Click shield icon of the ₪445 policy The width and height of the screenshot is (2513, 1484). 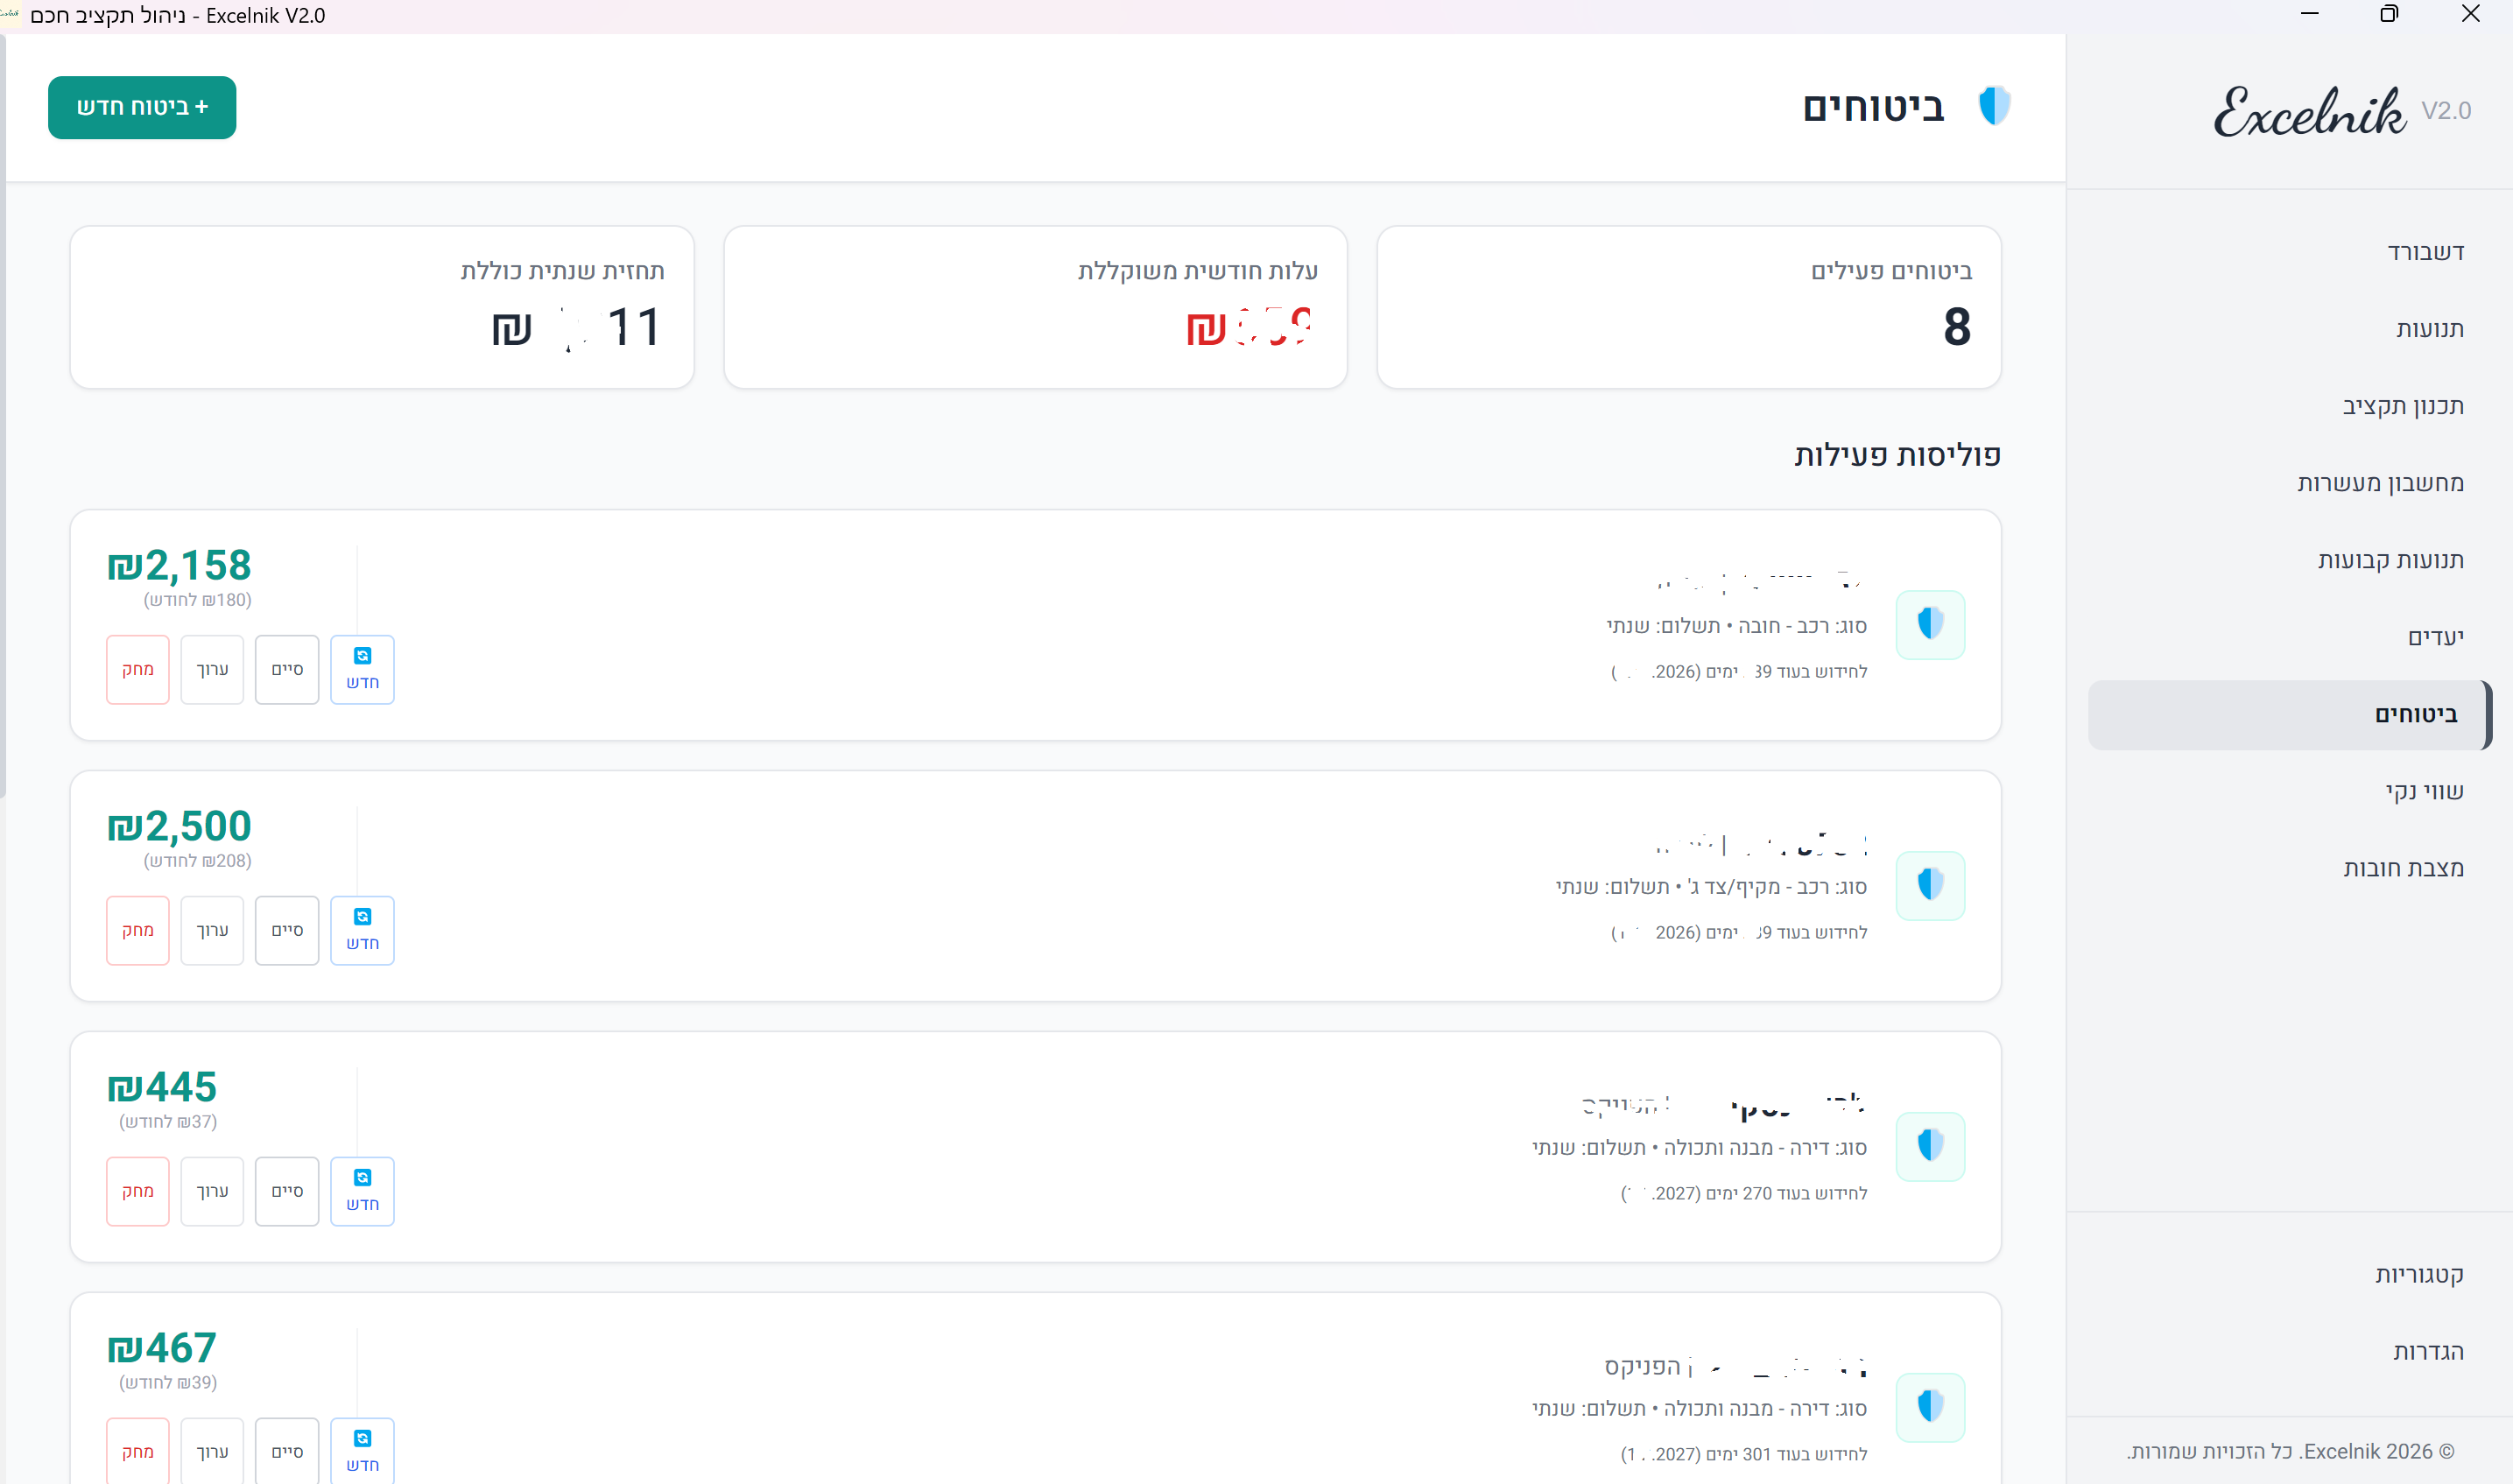1930,1147
